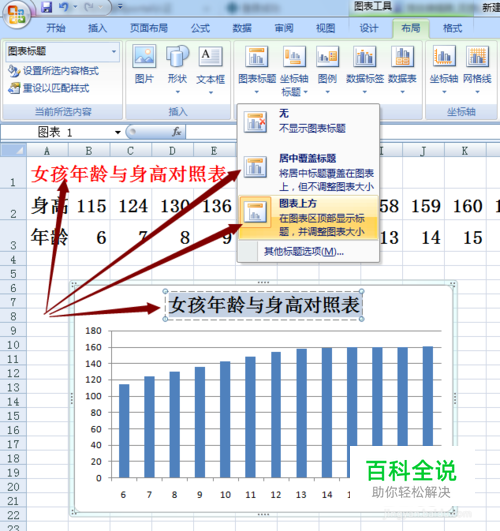
Task: Click the cell containing age 14
Action: [x=423, y=236]
